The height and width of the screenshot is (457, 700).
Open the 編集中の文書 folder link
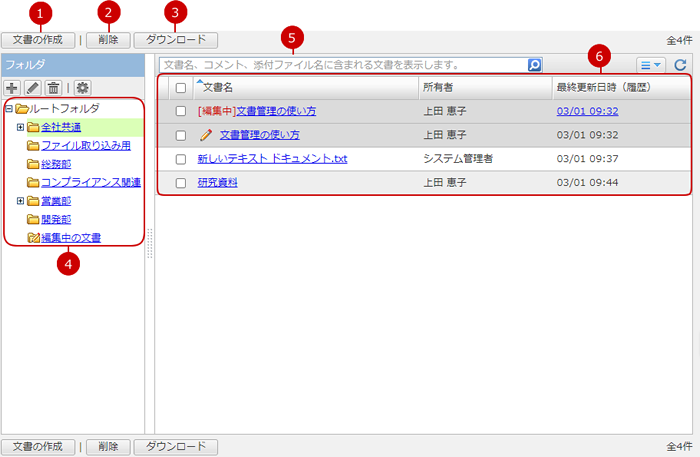[71, 238]
